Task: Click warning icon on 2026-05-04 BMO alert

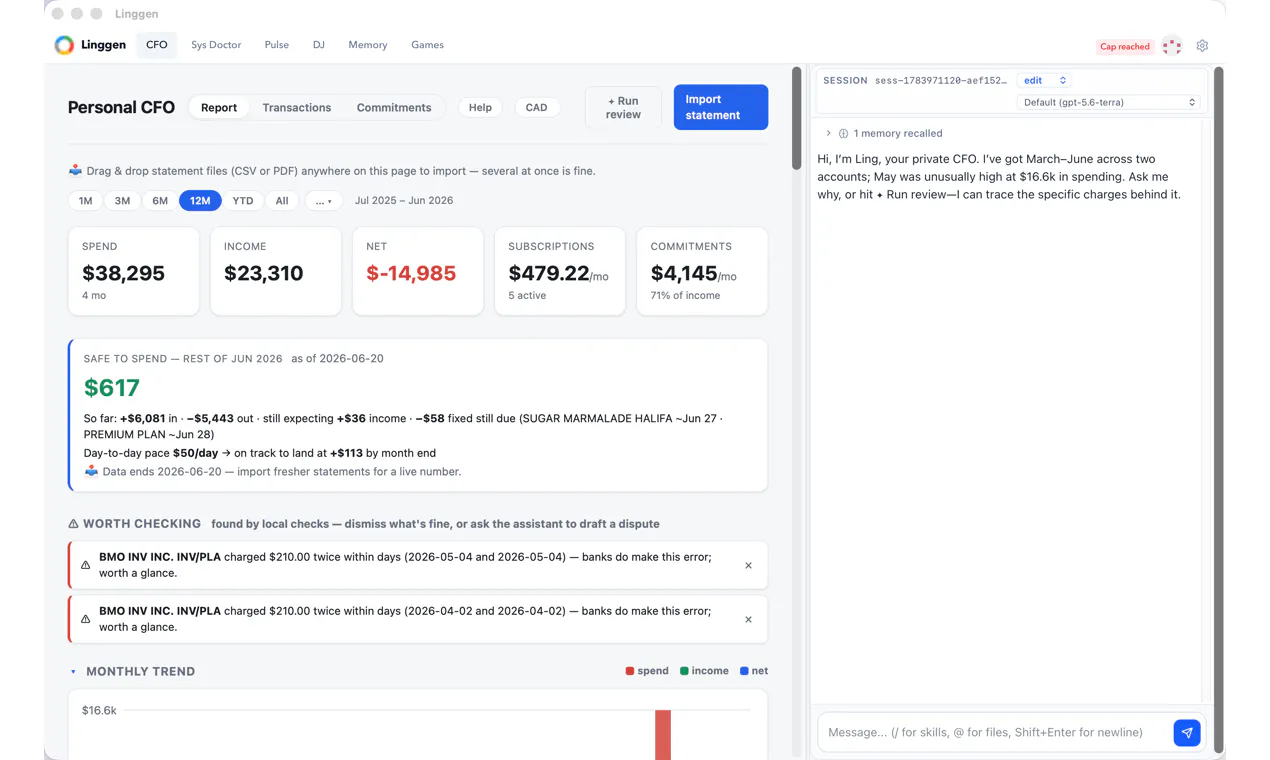Action: (x=85, y=566)
